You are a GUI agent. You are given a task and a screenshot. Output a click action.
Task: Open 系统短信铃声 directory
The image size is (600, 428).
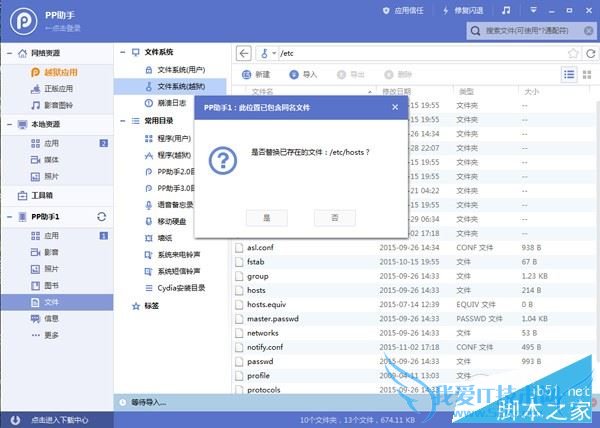173,272
